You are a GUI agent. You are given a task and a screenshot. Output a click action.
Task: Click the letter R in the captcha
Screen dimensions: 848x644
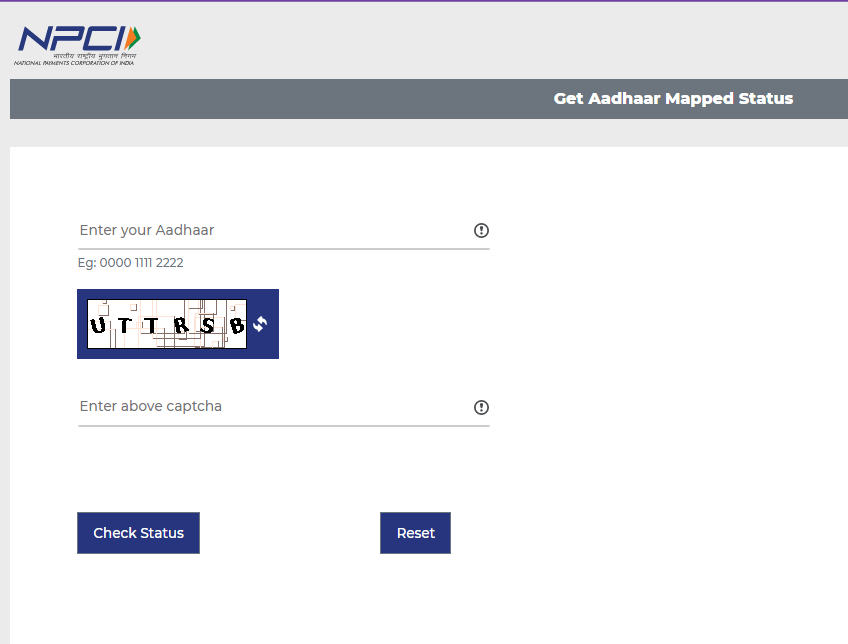point(181,325)
